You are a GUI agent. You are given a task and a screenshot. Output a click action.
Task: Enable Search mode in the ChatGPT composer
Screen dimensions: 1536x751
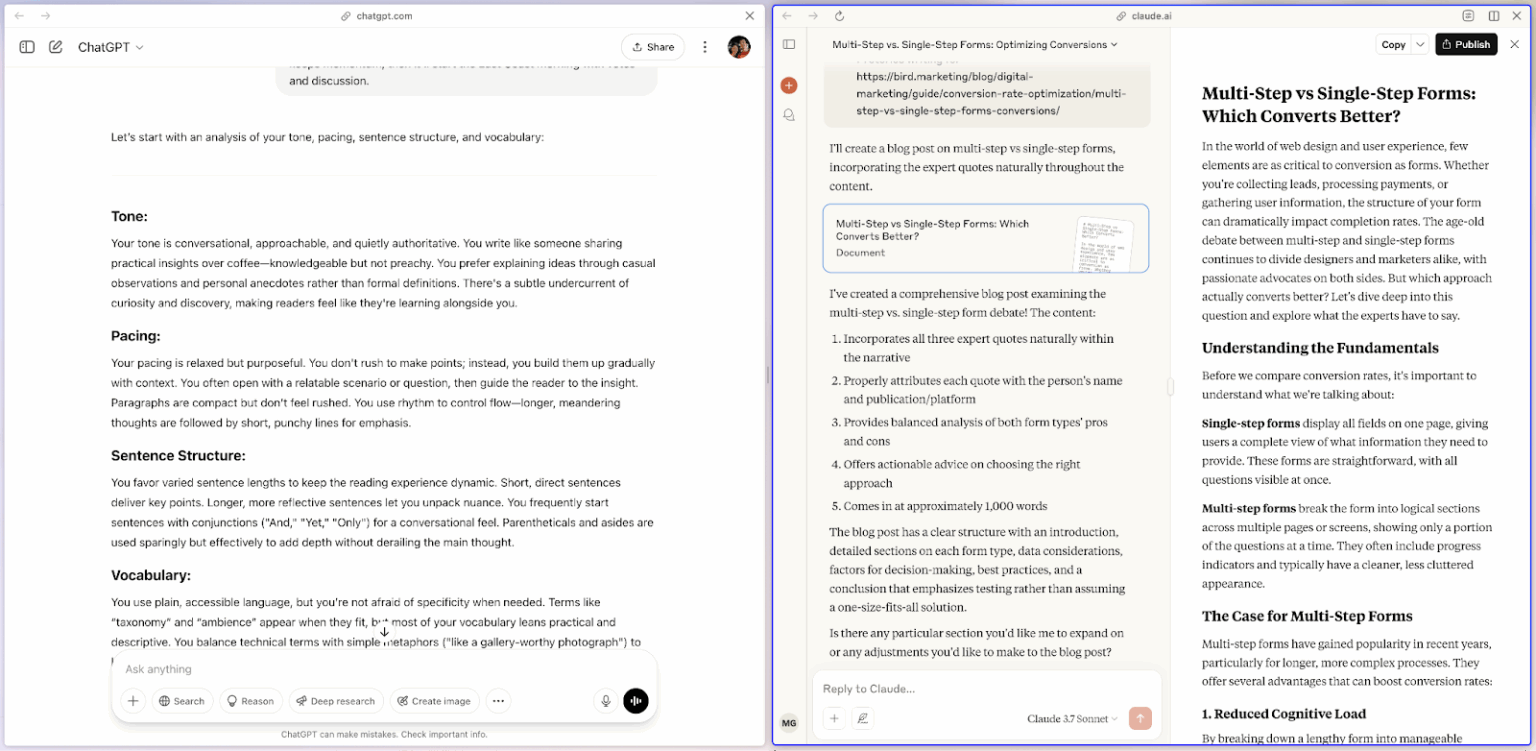[182, 701]
